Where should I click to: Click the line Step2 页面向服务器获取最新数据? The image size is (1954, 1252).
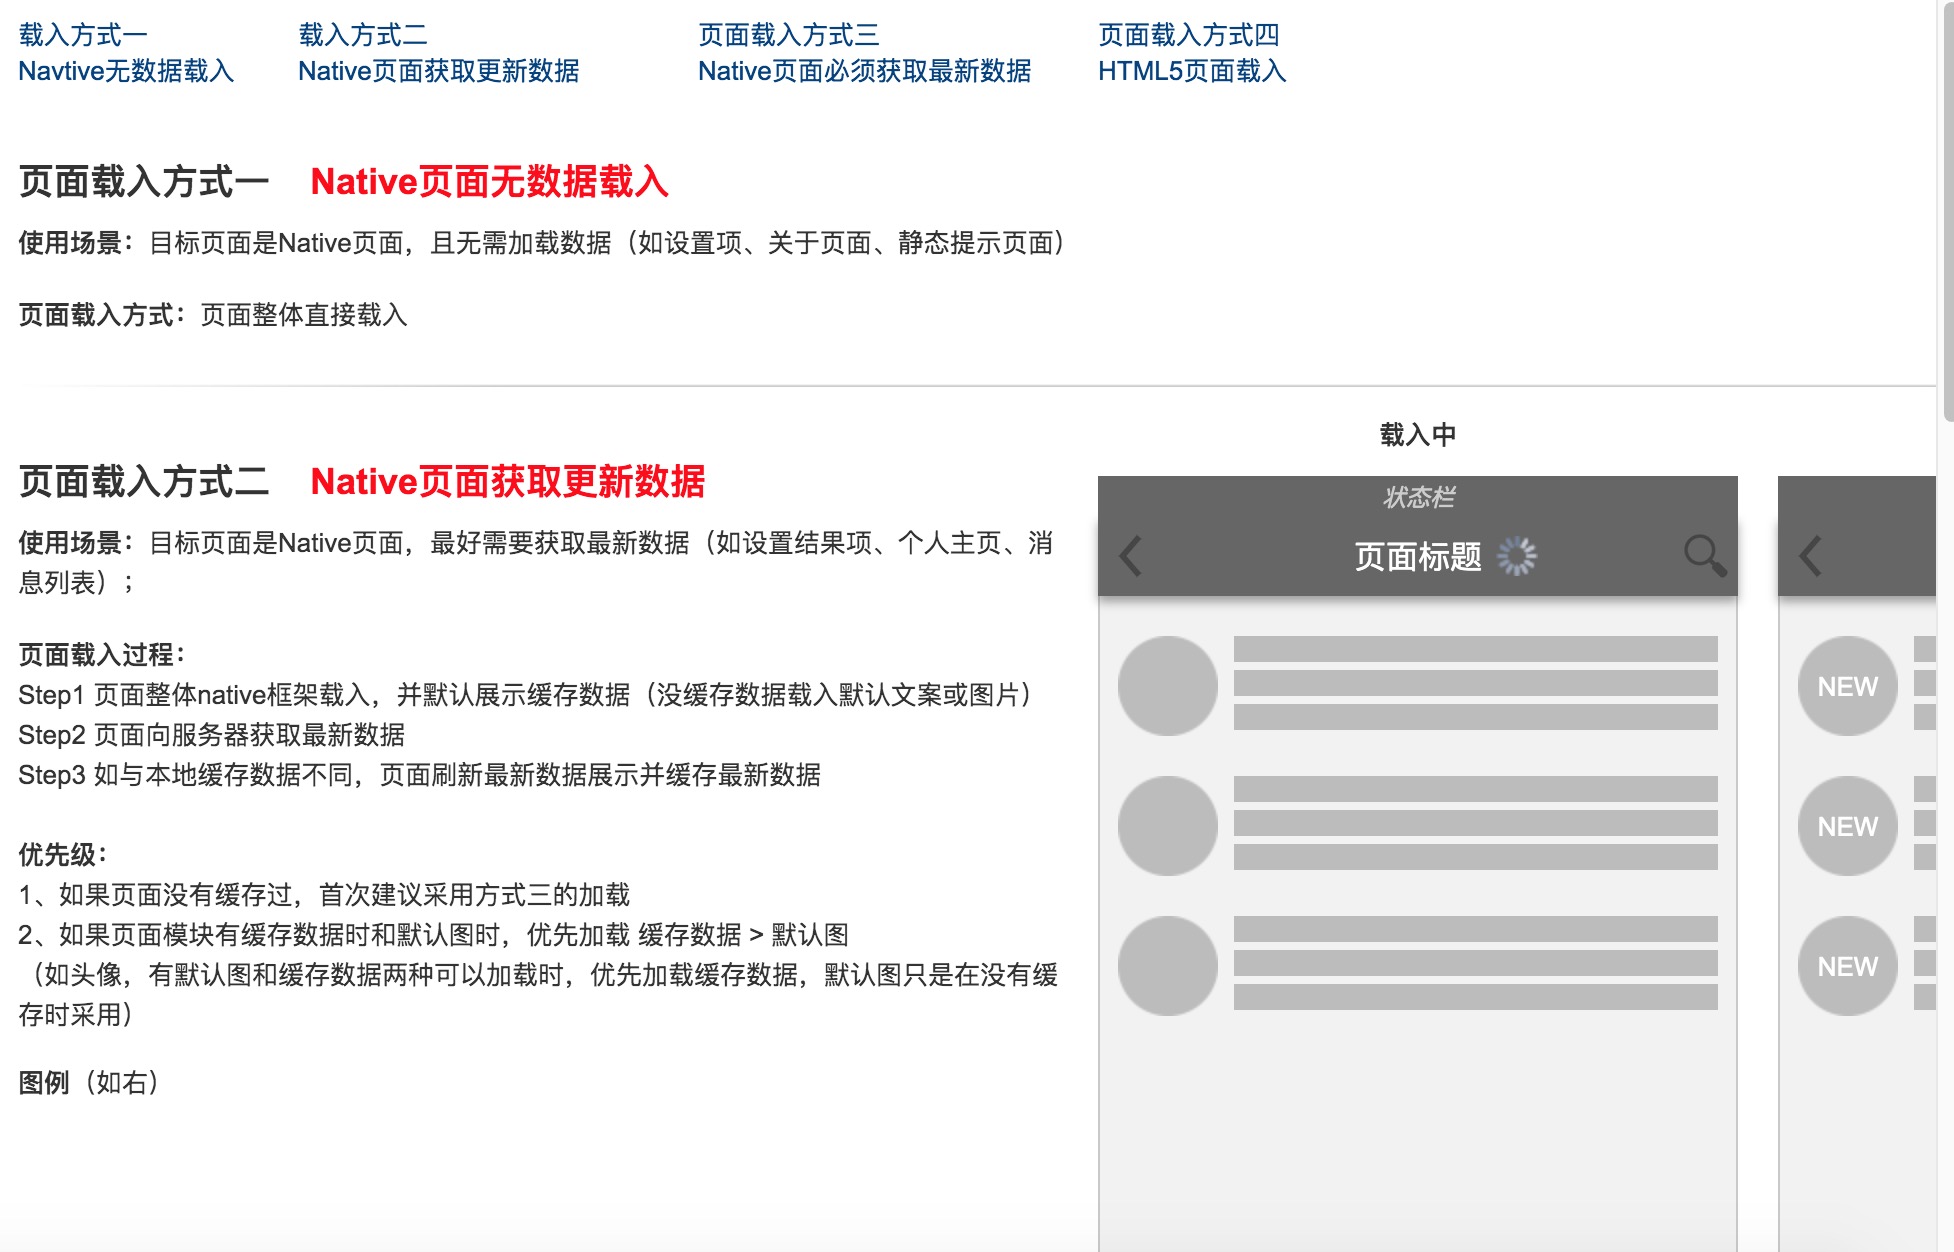tap(212, 735)
